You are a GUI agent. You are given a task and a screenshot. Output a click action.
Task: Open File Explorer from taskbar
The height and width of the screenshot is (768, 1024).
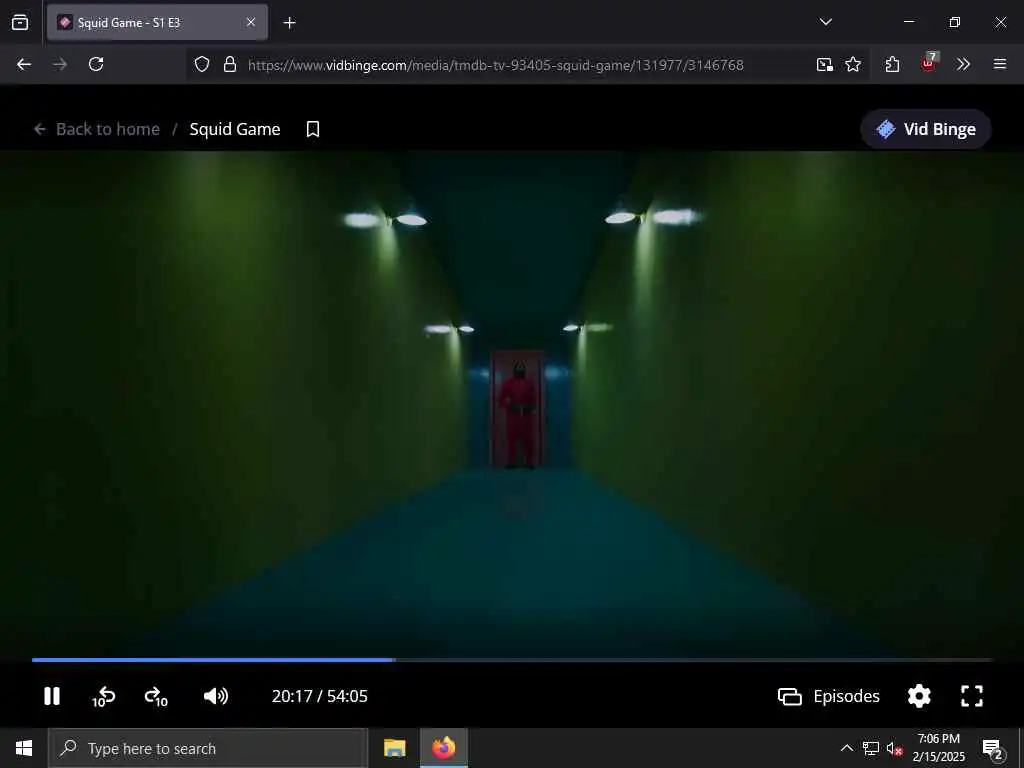tap(394, 748)
